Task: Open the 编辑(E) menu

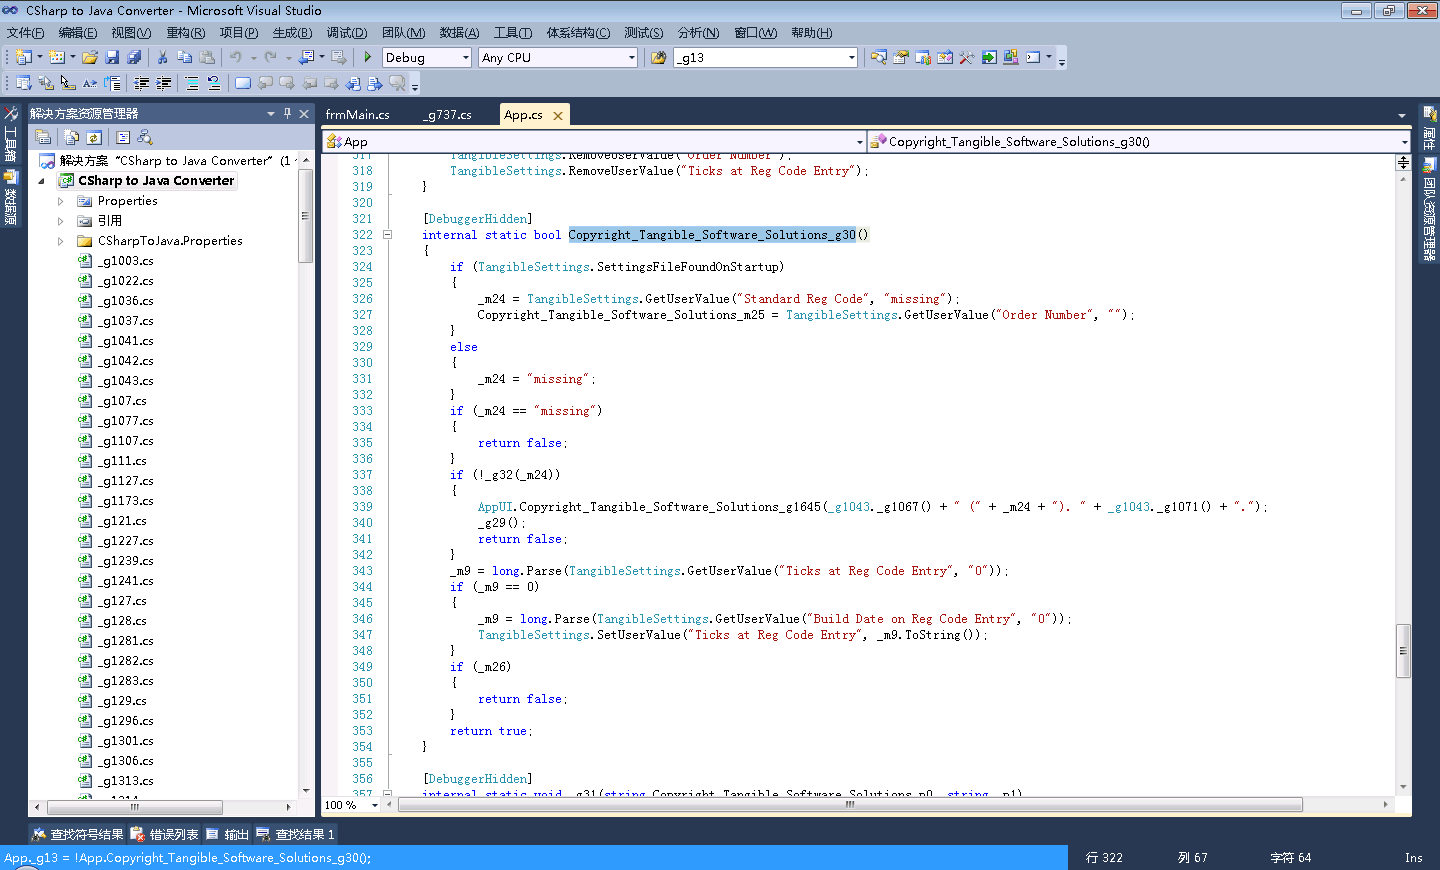Action: [x=78, y=33]
